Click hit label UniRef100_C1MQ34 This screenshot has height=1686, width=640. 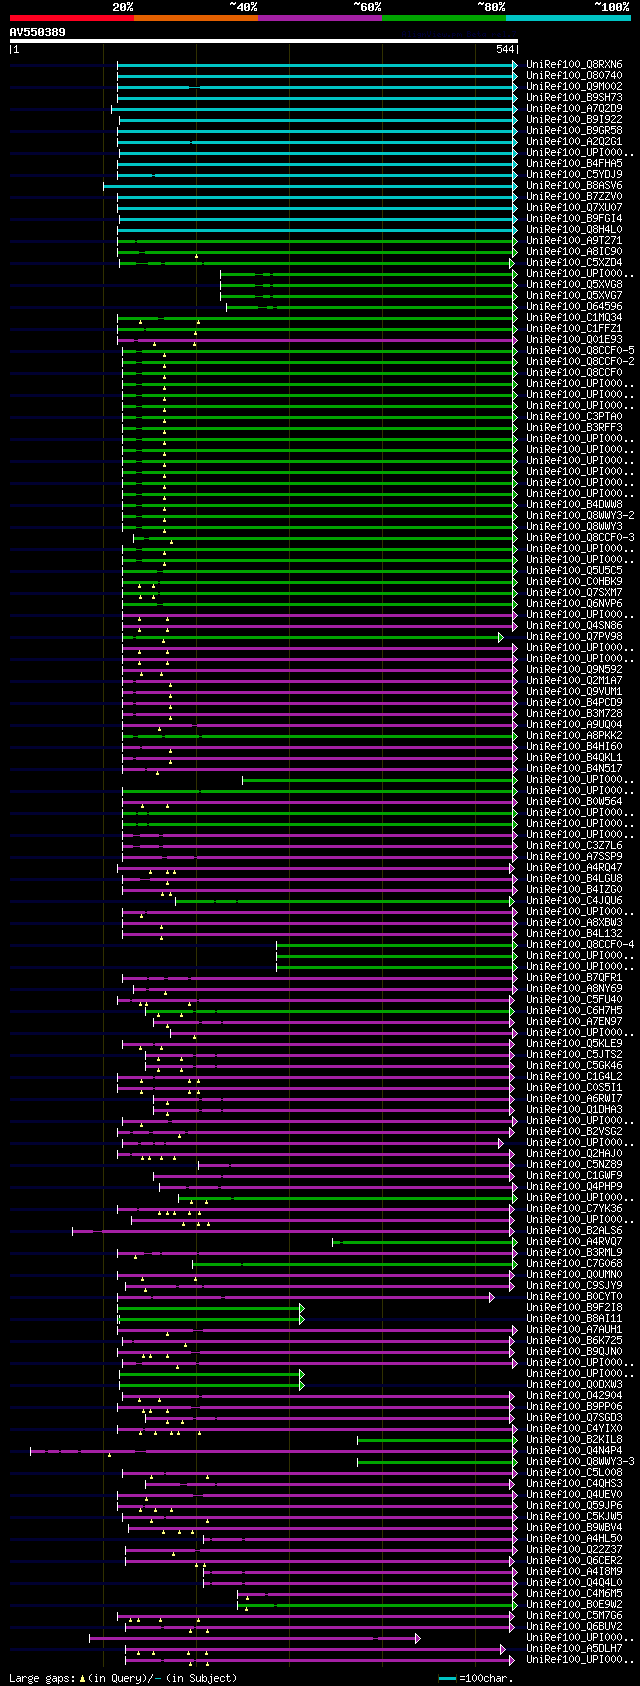(574, 317)
